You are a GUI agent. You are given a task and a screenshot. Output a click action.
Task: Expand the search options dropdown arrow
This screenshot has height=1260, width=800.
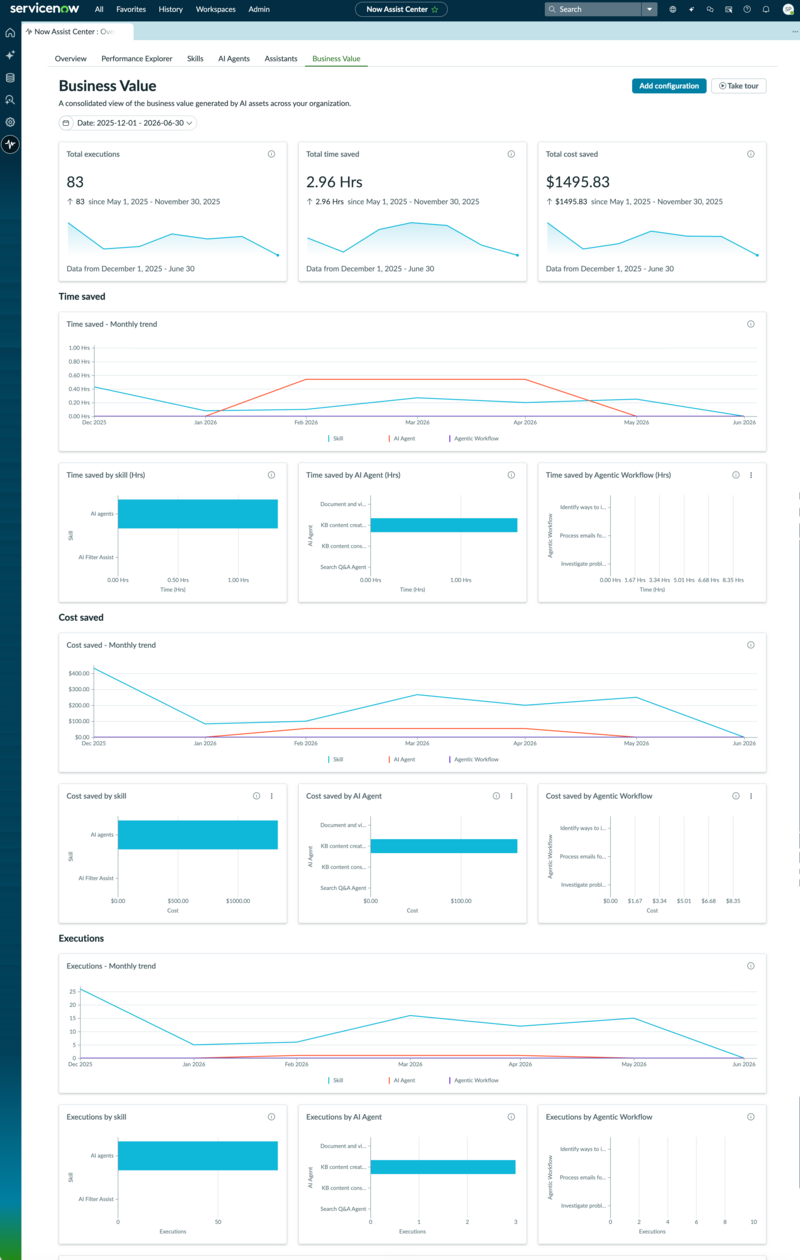pyautogui.click(x=650, y=9)
